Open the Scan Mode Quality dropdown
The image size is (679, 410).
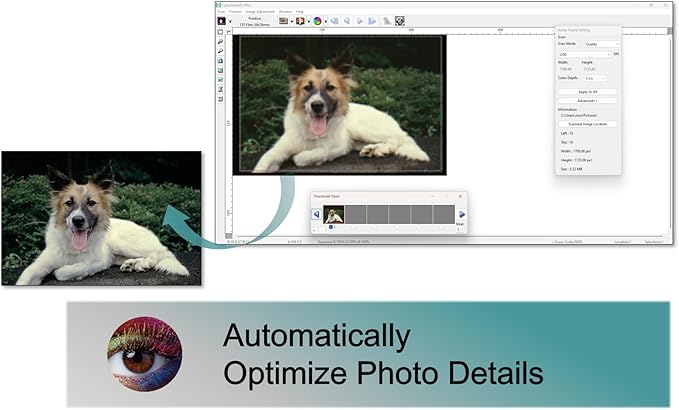click(x=601, y=44)
